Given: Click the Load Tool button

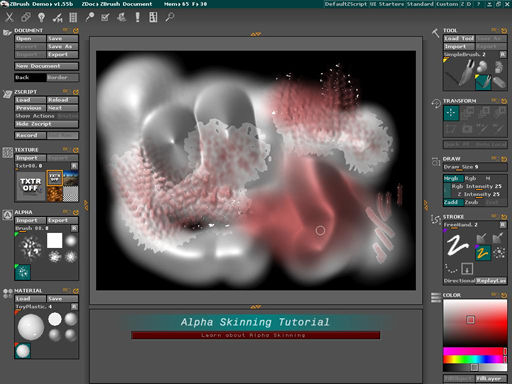Looking at the screenshot, I should coord(459,38).
